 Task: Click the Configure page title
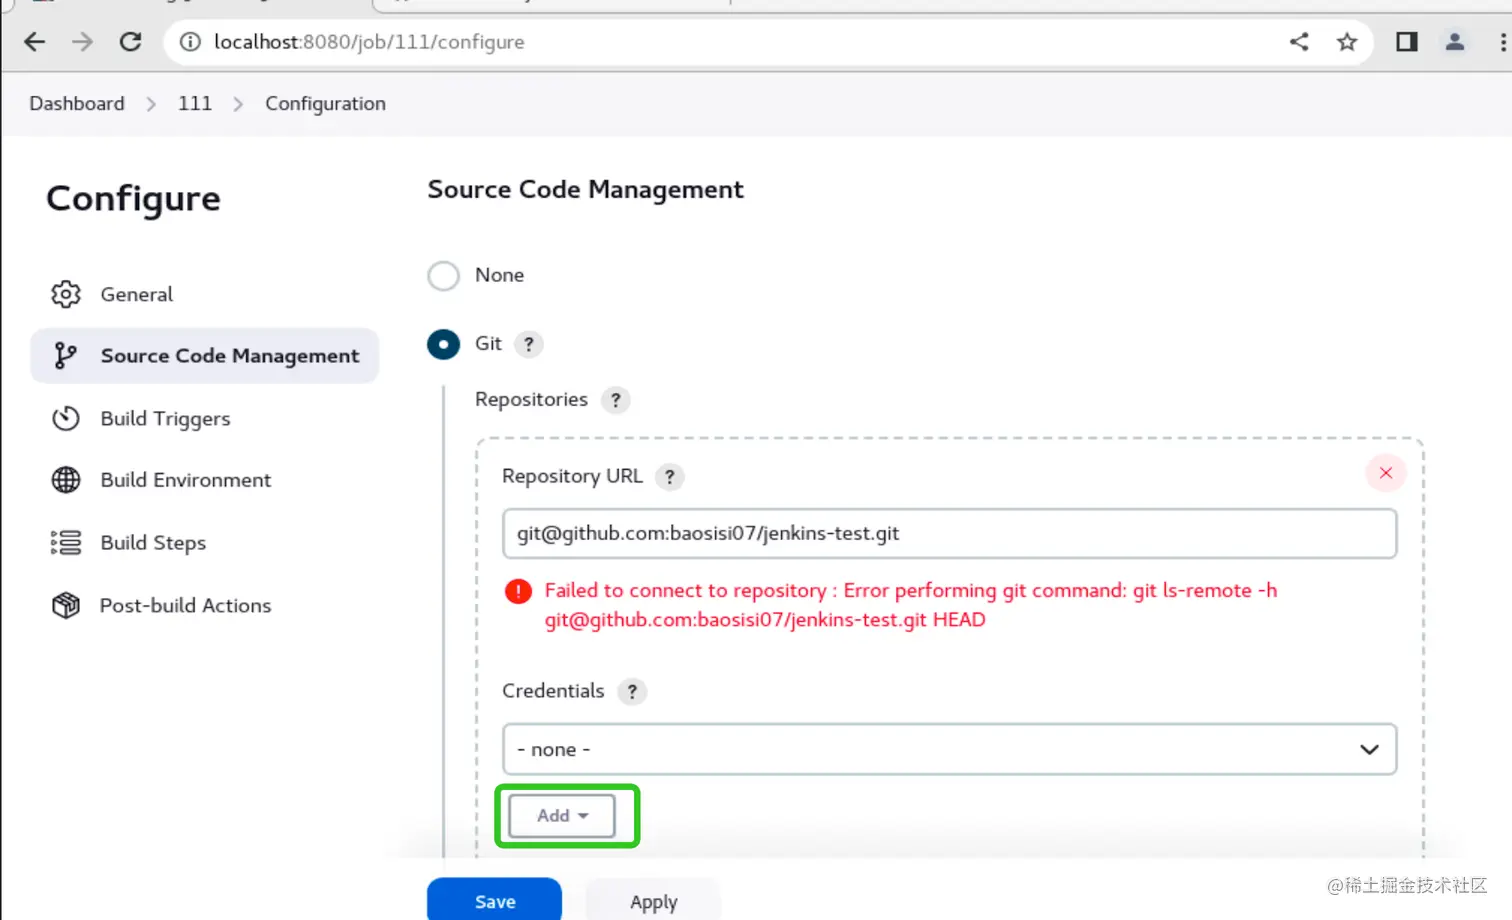[133, 199]
